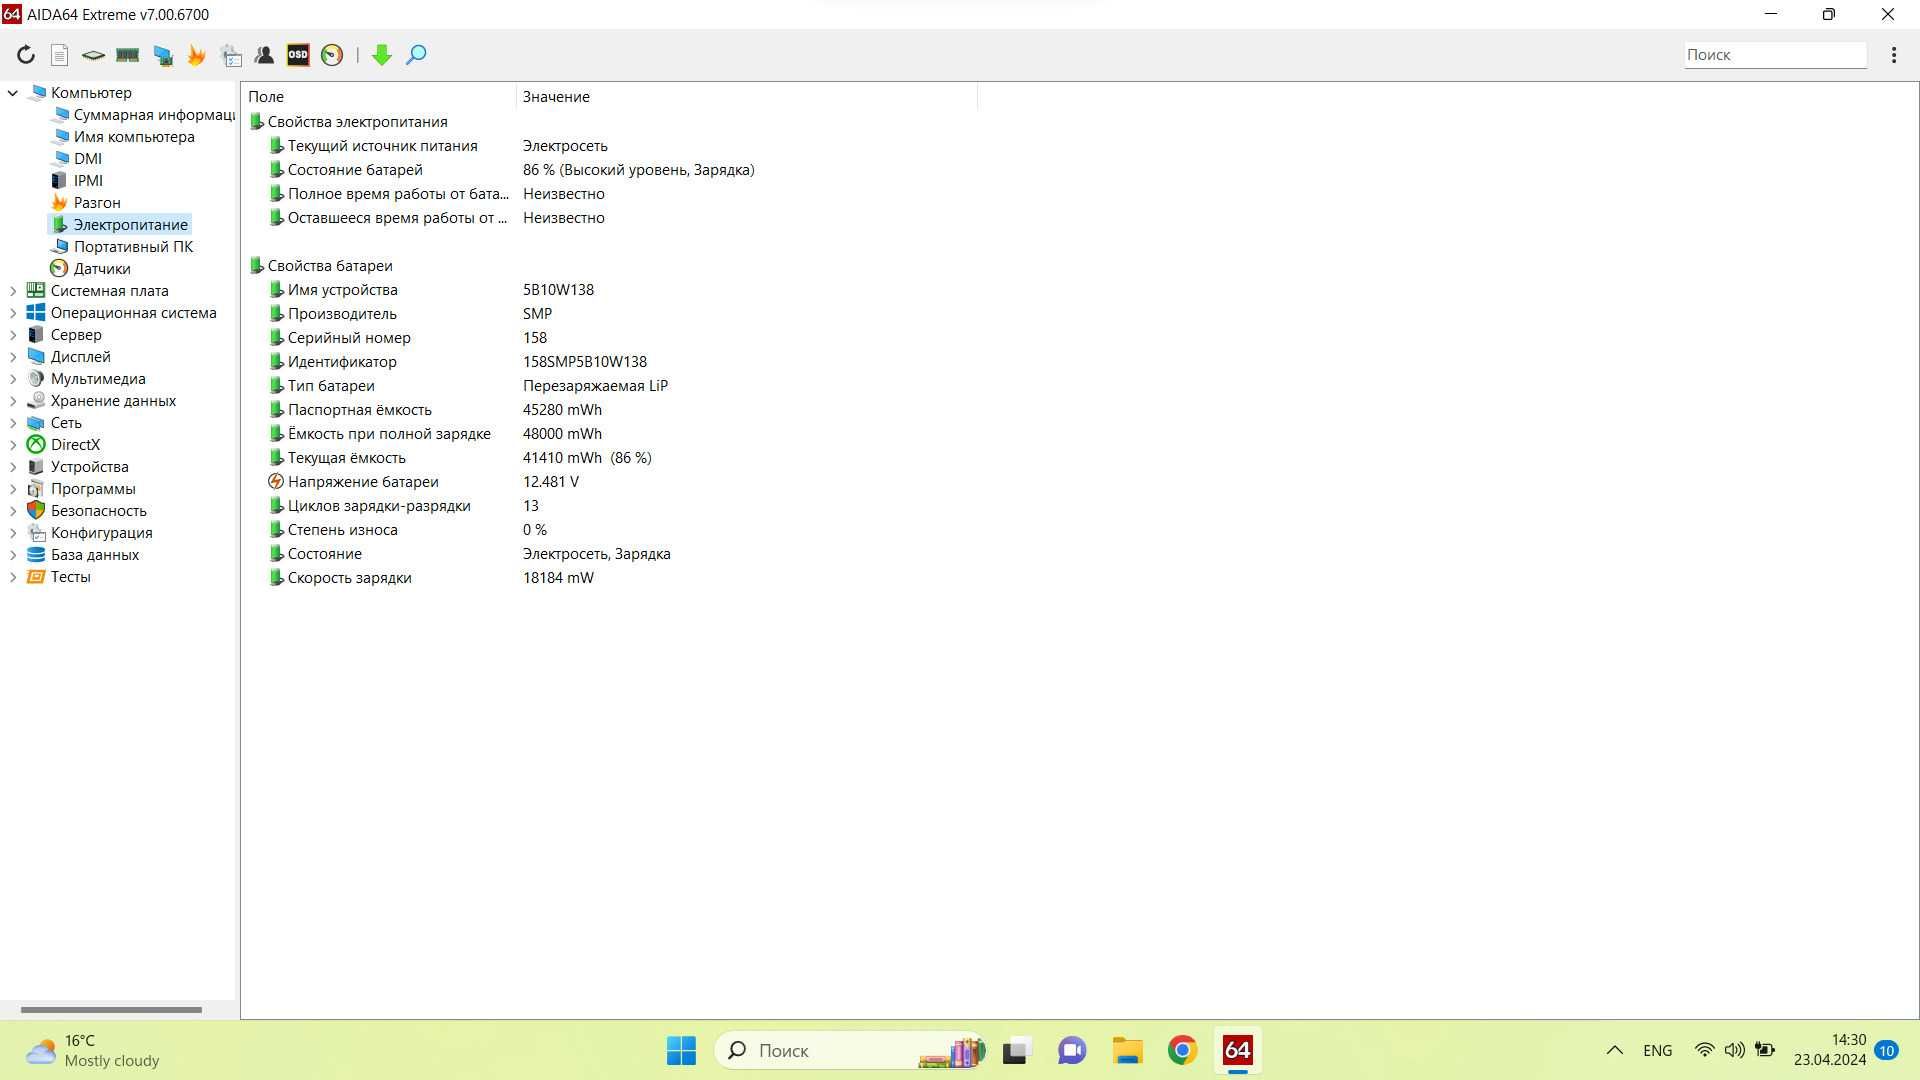Click the 48000 mWh value
This screenshot has height=1080, width=1920.
point(562,434)
